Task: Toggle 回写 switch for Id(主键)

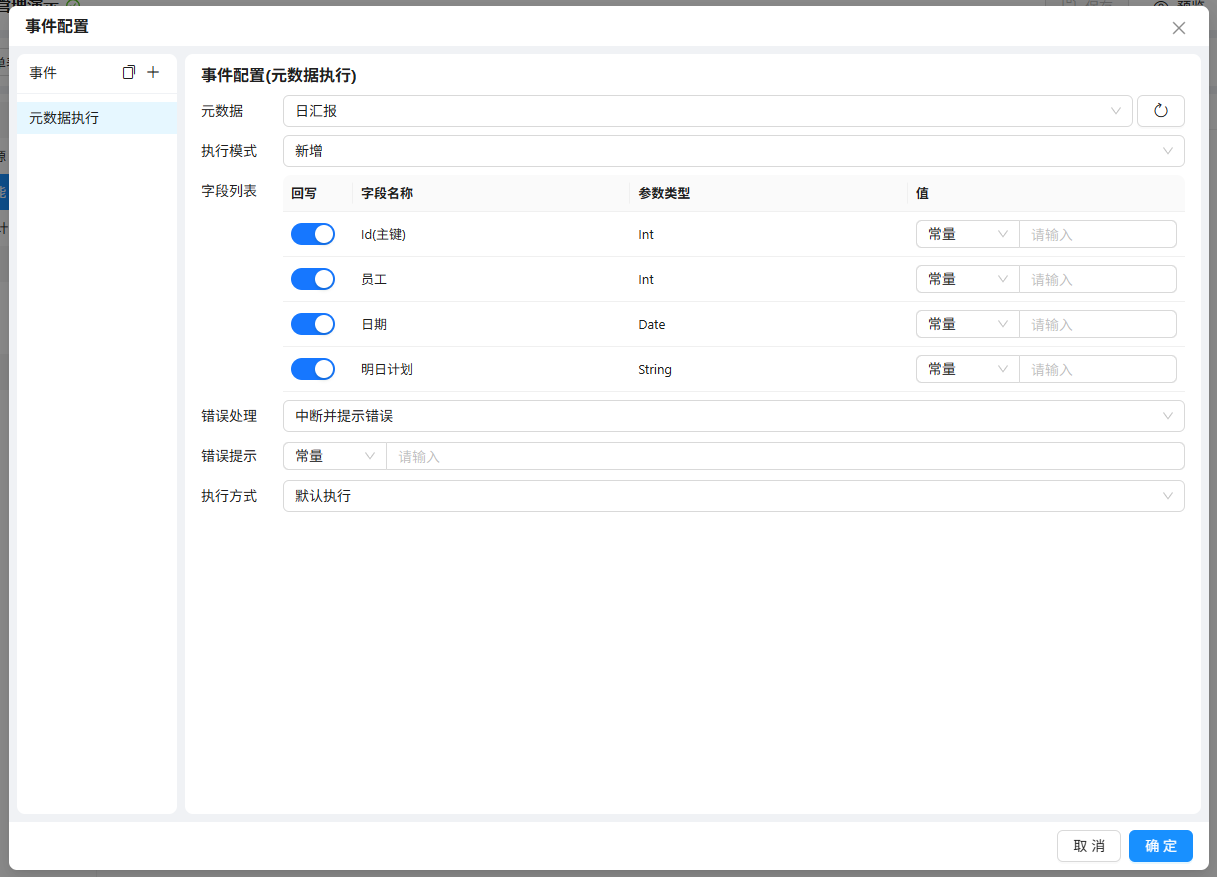Action: [313, 234]
